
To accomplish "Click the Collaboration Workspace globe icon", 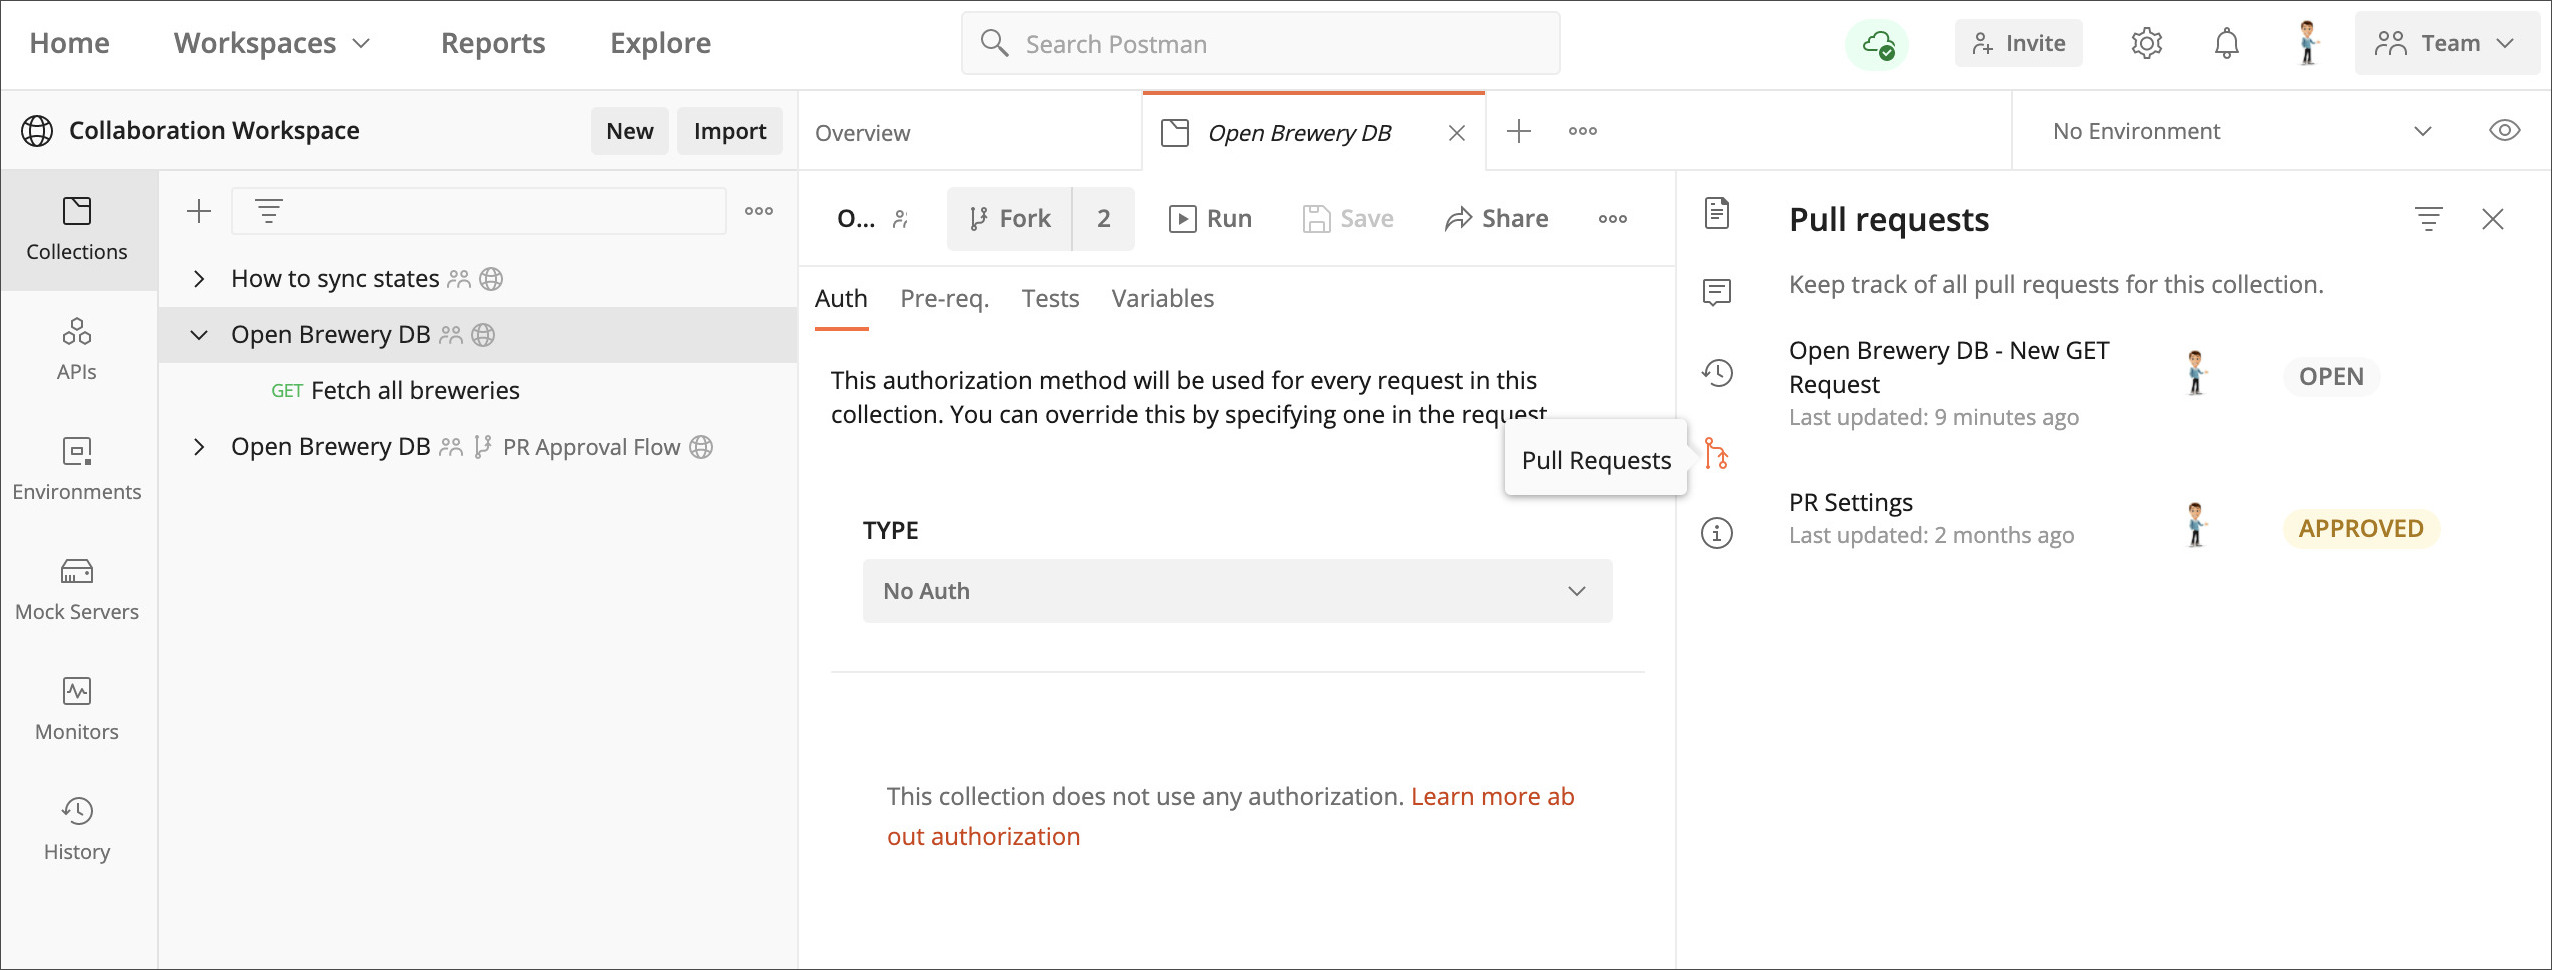I will (x=37, y=131).
